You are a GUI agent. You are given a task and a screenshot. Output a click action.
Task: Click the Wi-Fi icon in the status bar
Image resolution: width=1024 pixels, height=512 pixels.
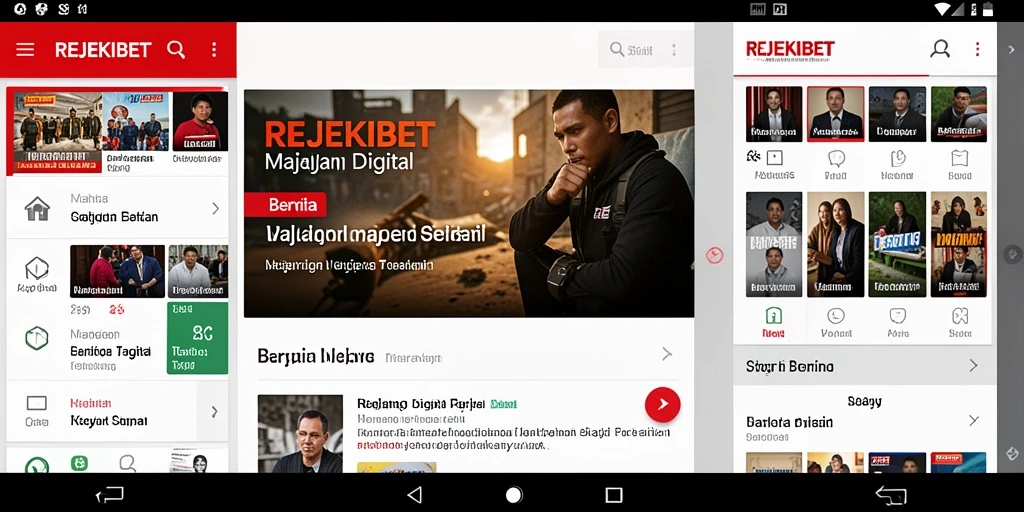pos(943,9)
